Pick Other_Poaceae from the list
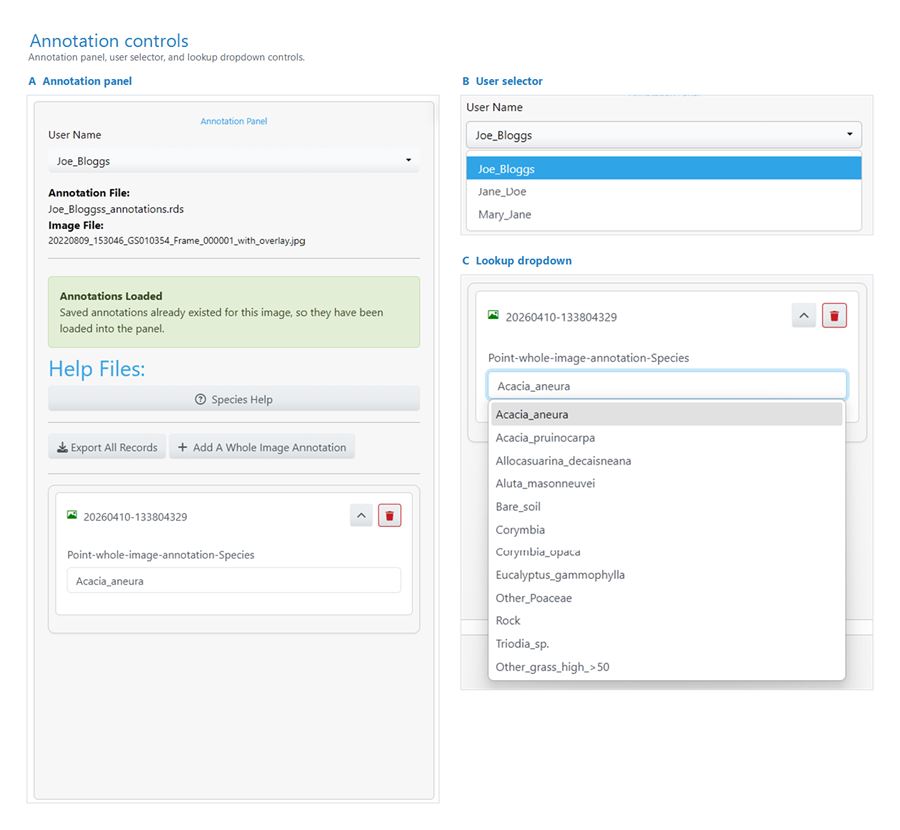The image size is (900, 830). pos(666,598)
